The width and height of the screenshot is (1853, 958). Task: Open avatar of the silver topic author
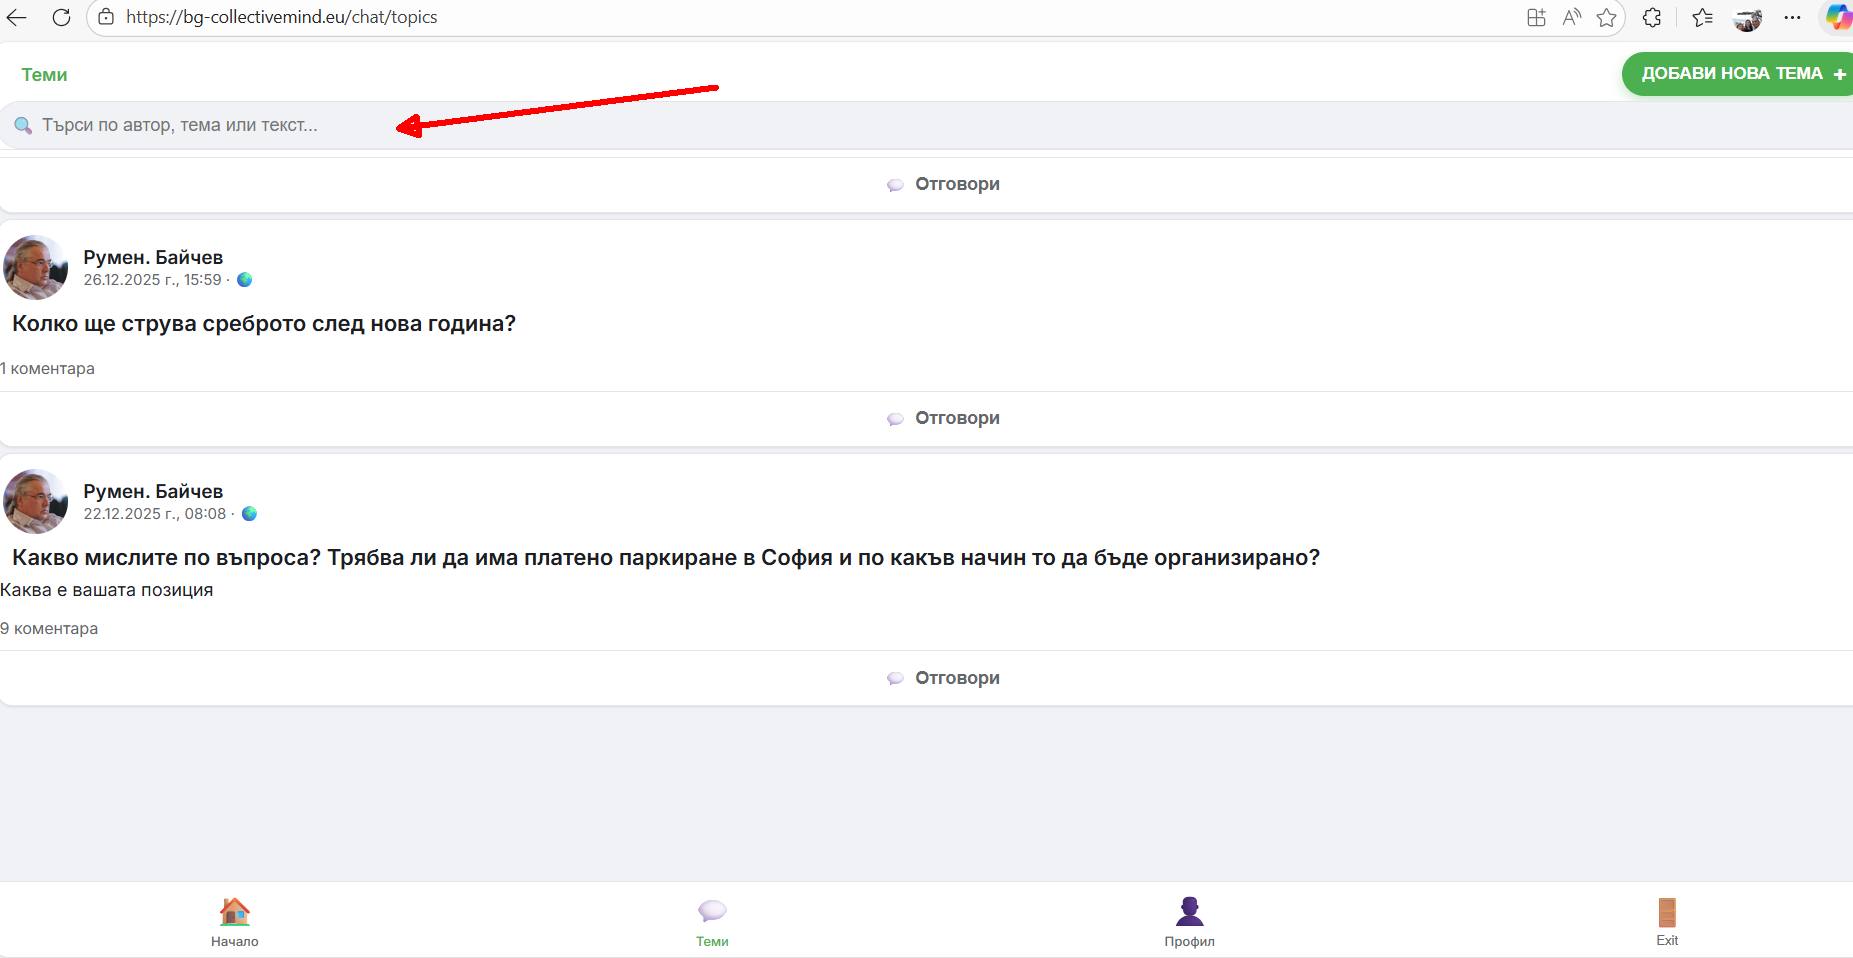(36, 268)
